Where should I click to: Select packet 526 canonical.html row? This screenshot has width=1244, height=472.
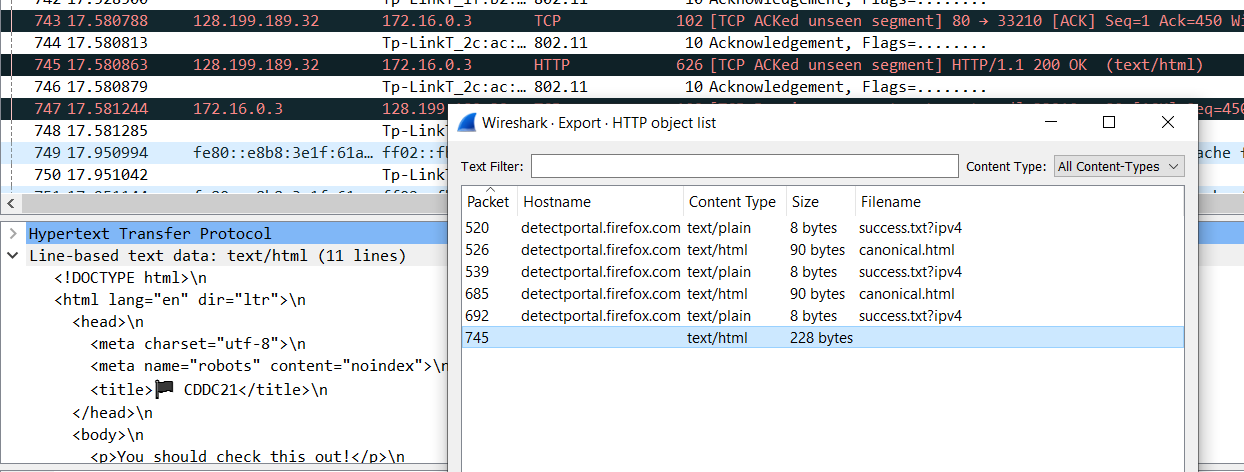point(822,250)
